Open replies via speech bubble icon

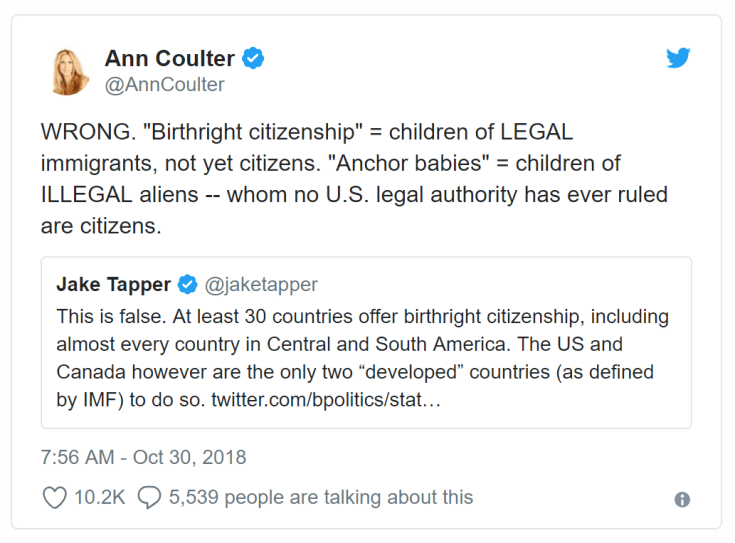point(149,497)
